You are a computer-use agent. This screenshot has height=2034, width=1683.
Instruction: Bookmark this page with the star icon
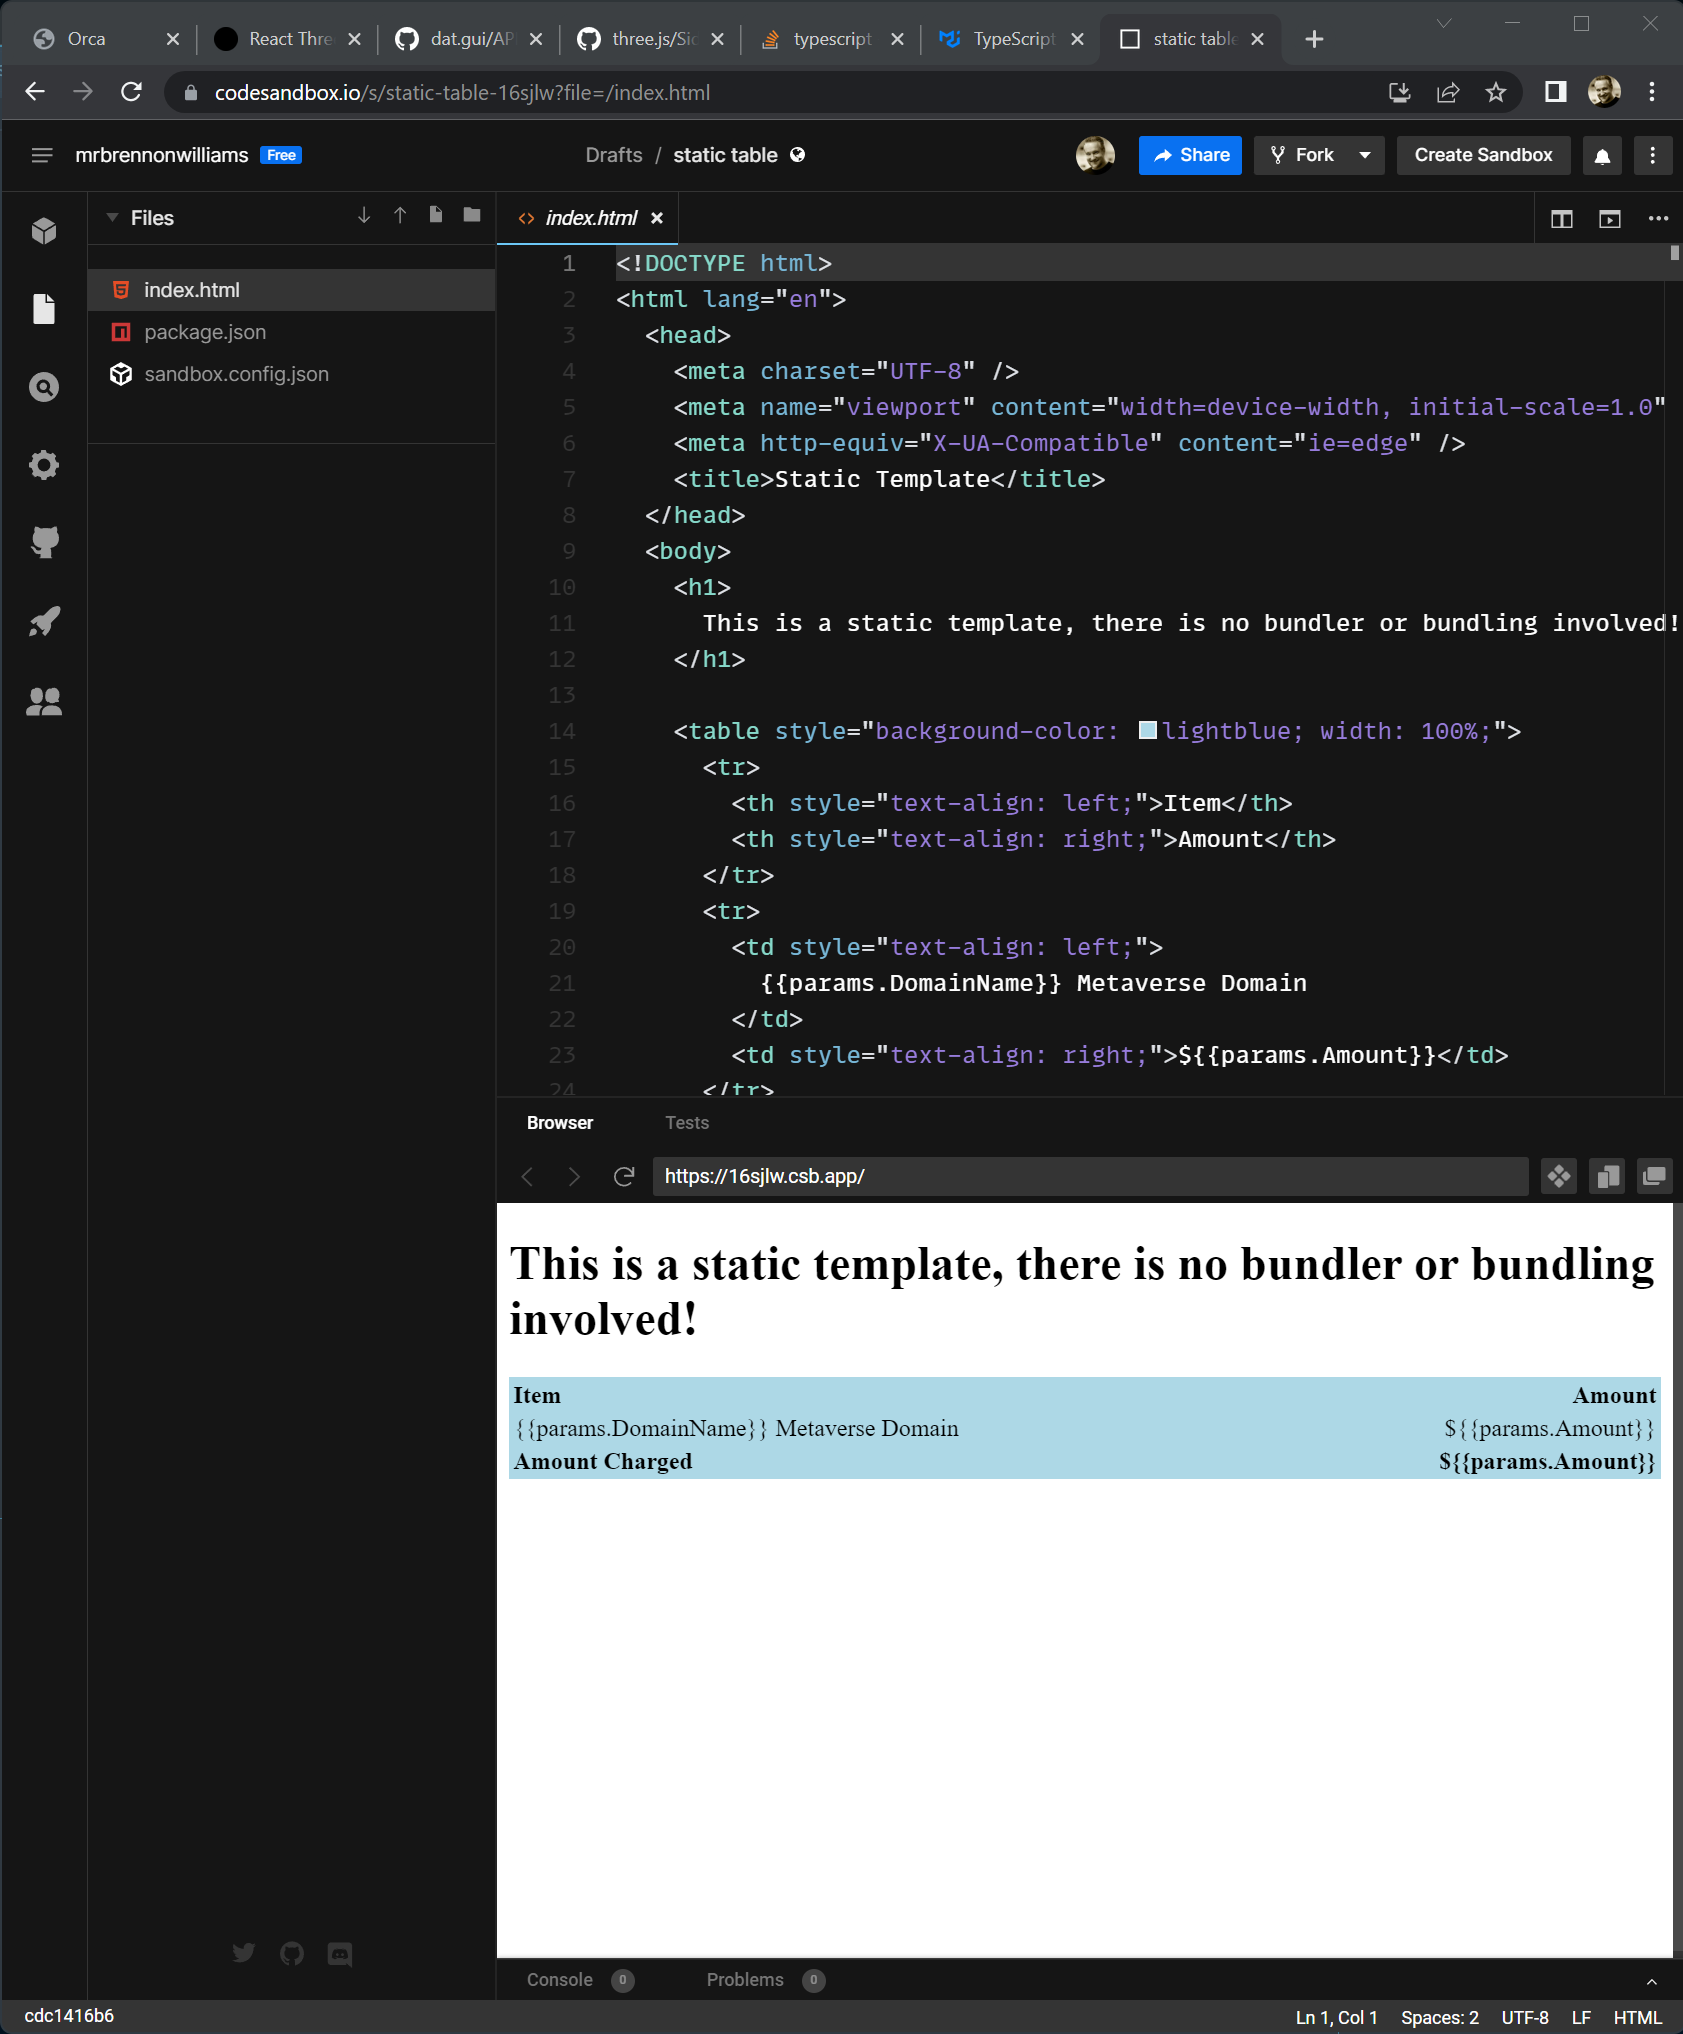tap(1496, 92)
